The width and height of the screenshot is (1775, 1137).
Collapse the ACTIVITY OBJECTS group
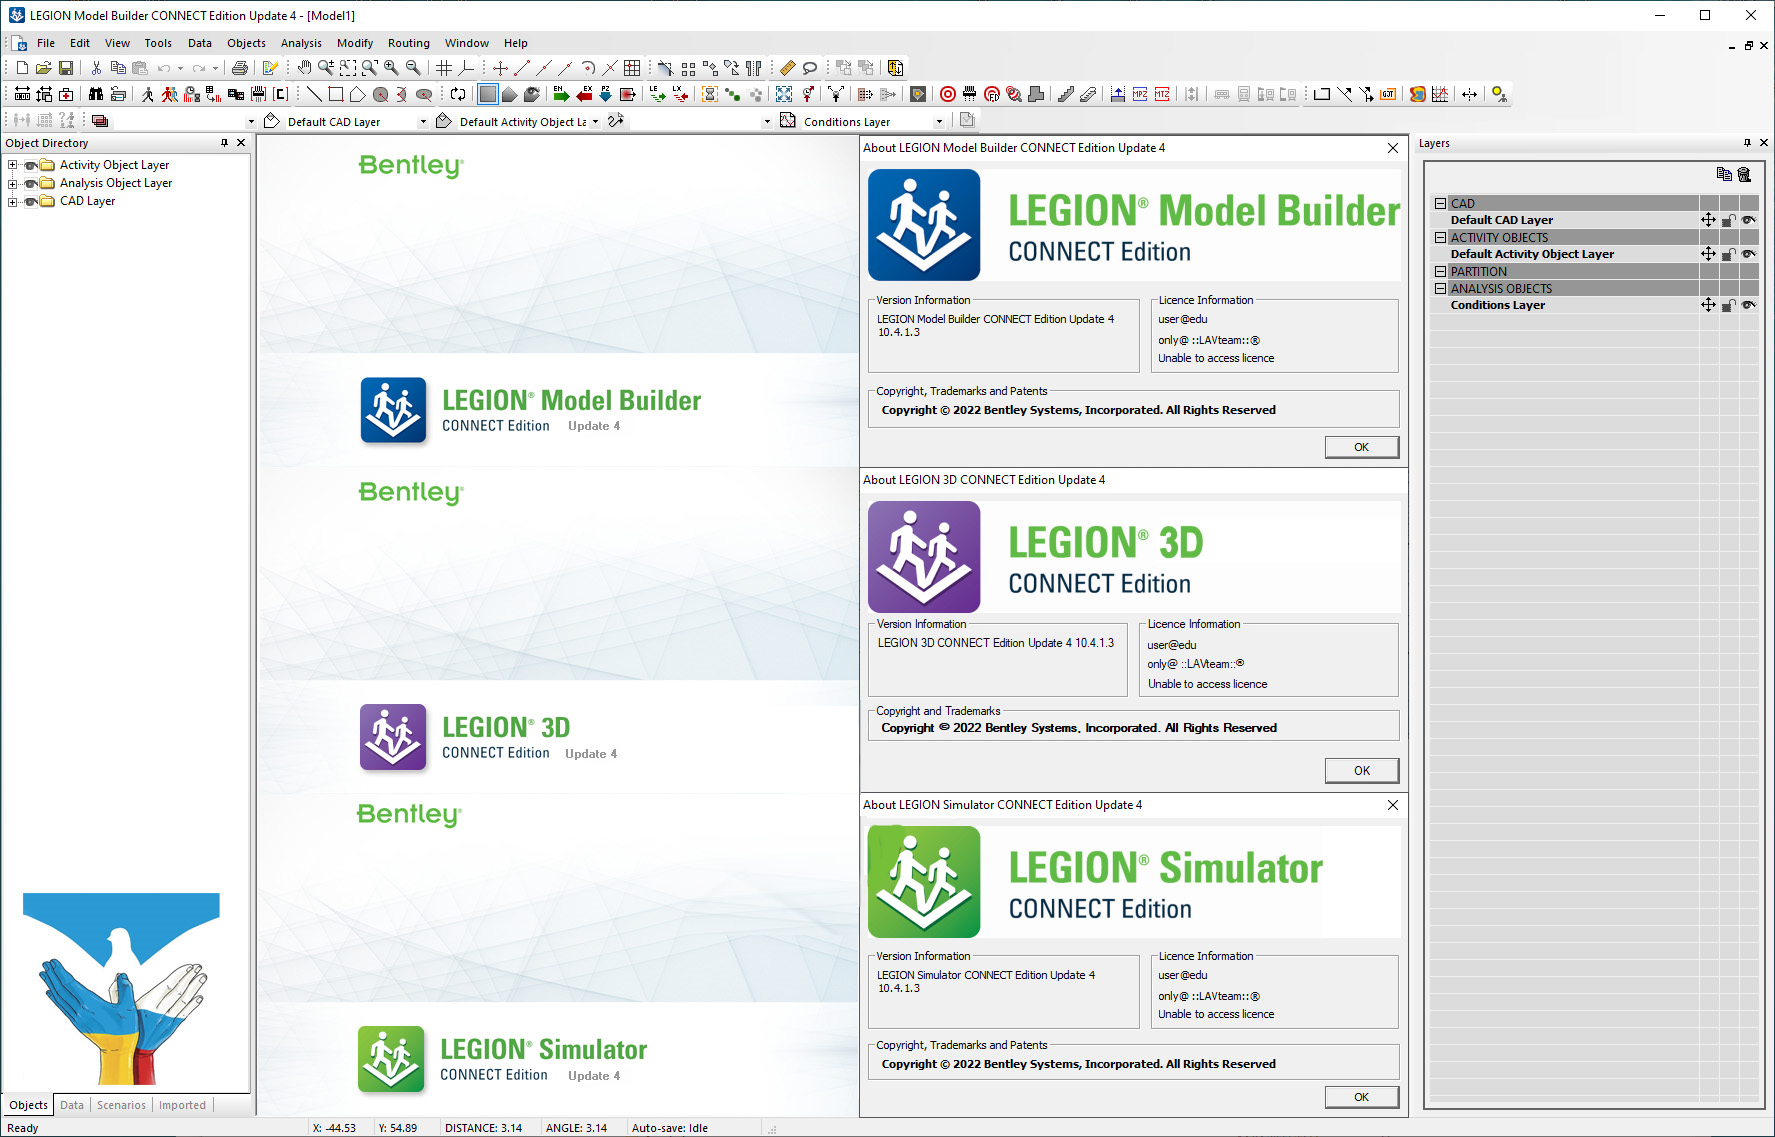click(1440, 237)
